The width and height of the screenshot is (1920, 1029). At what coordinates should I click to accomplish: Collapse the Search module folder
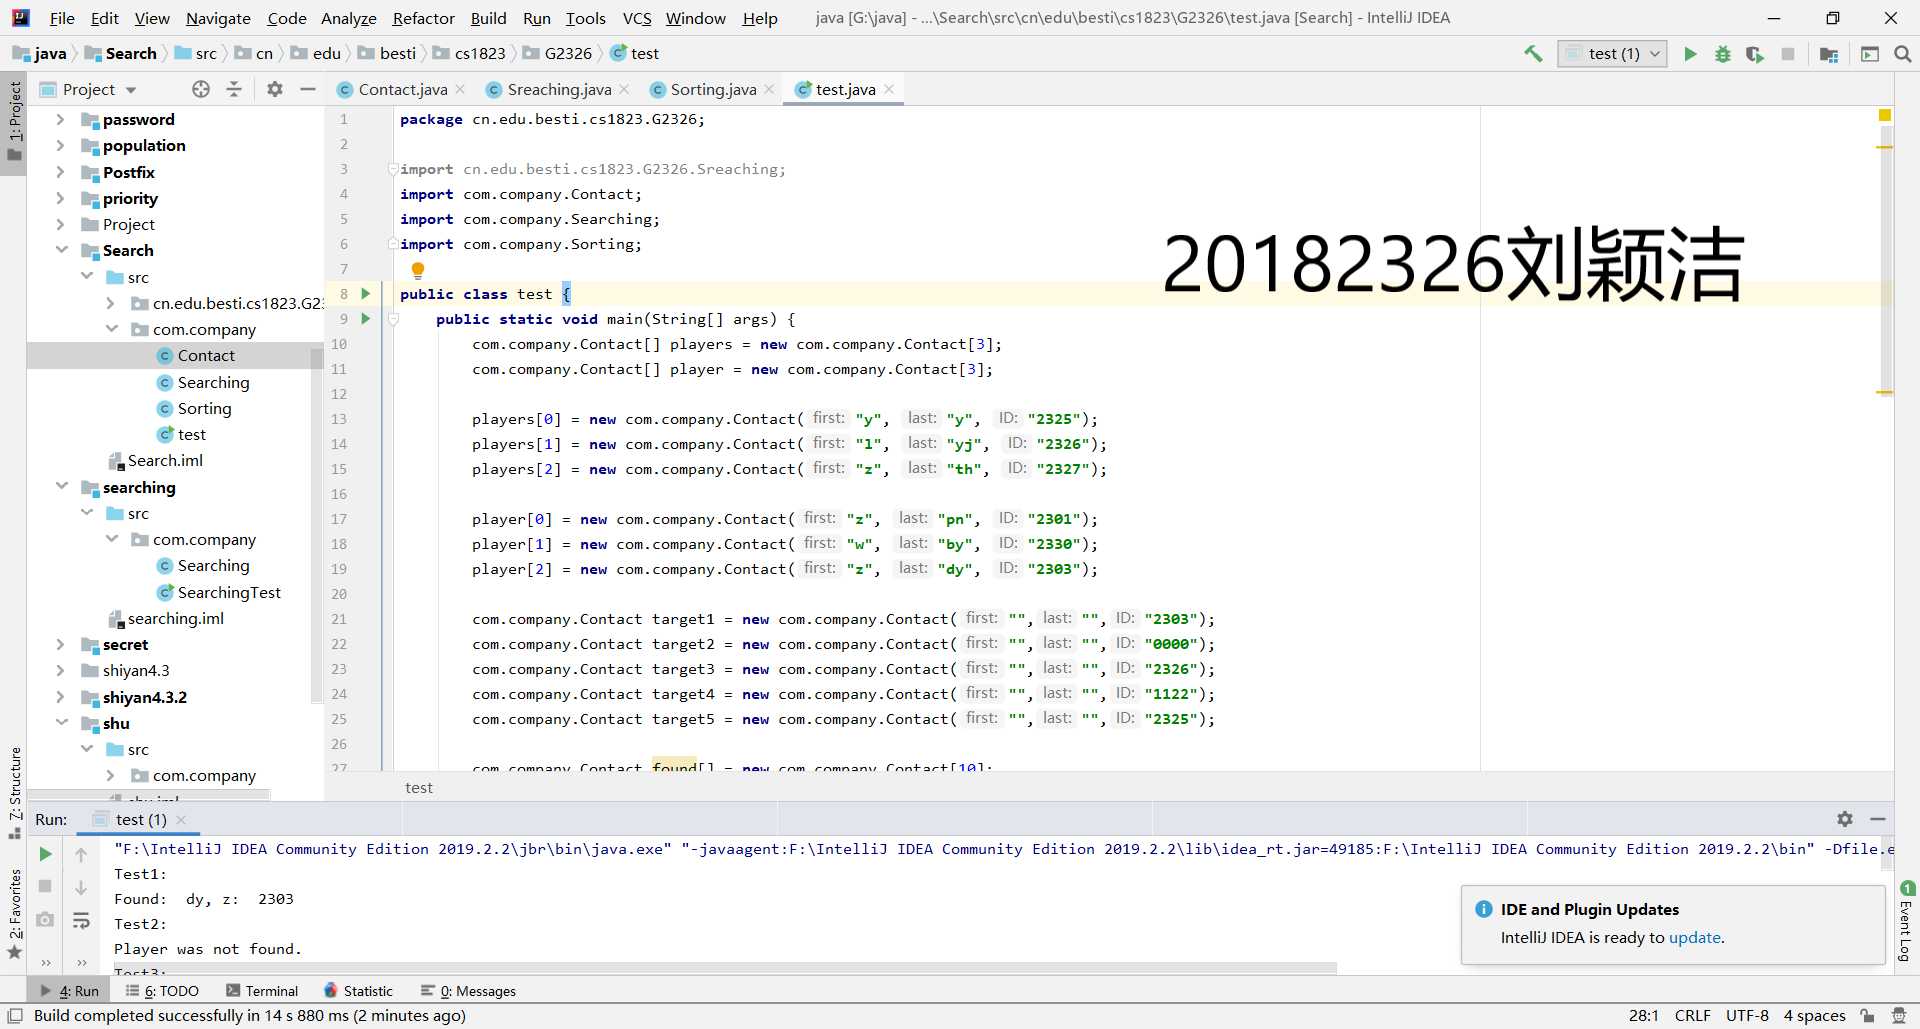coord(61,250)
